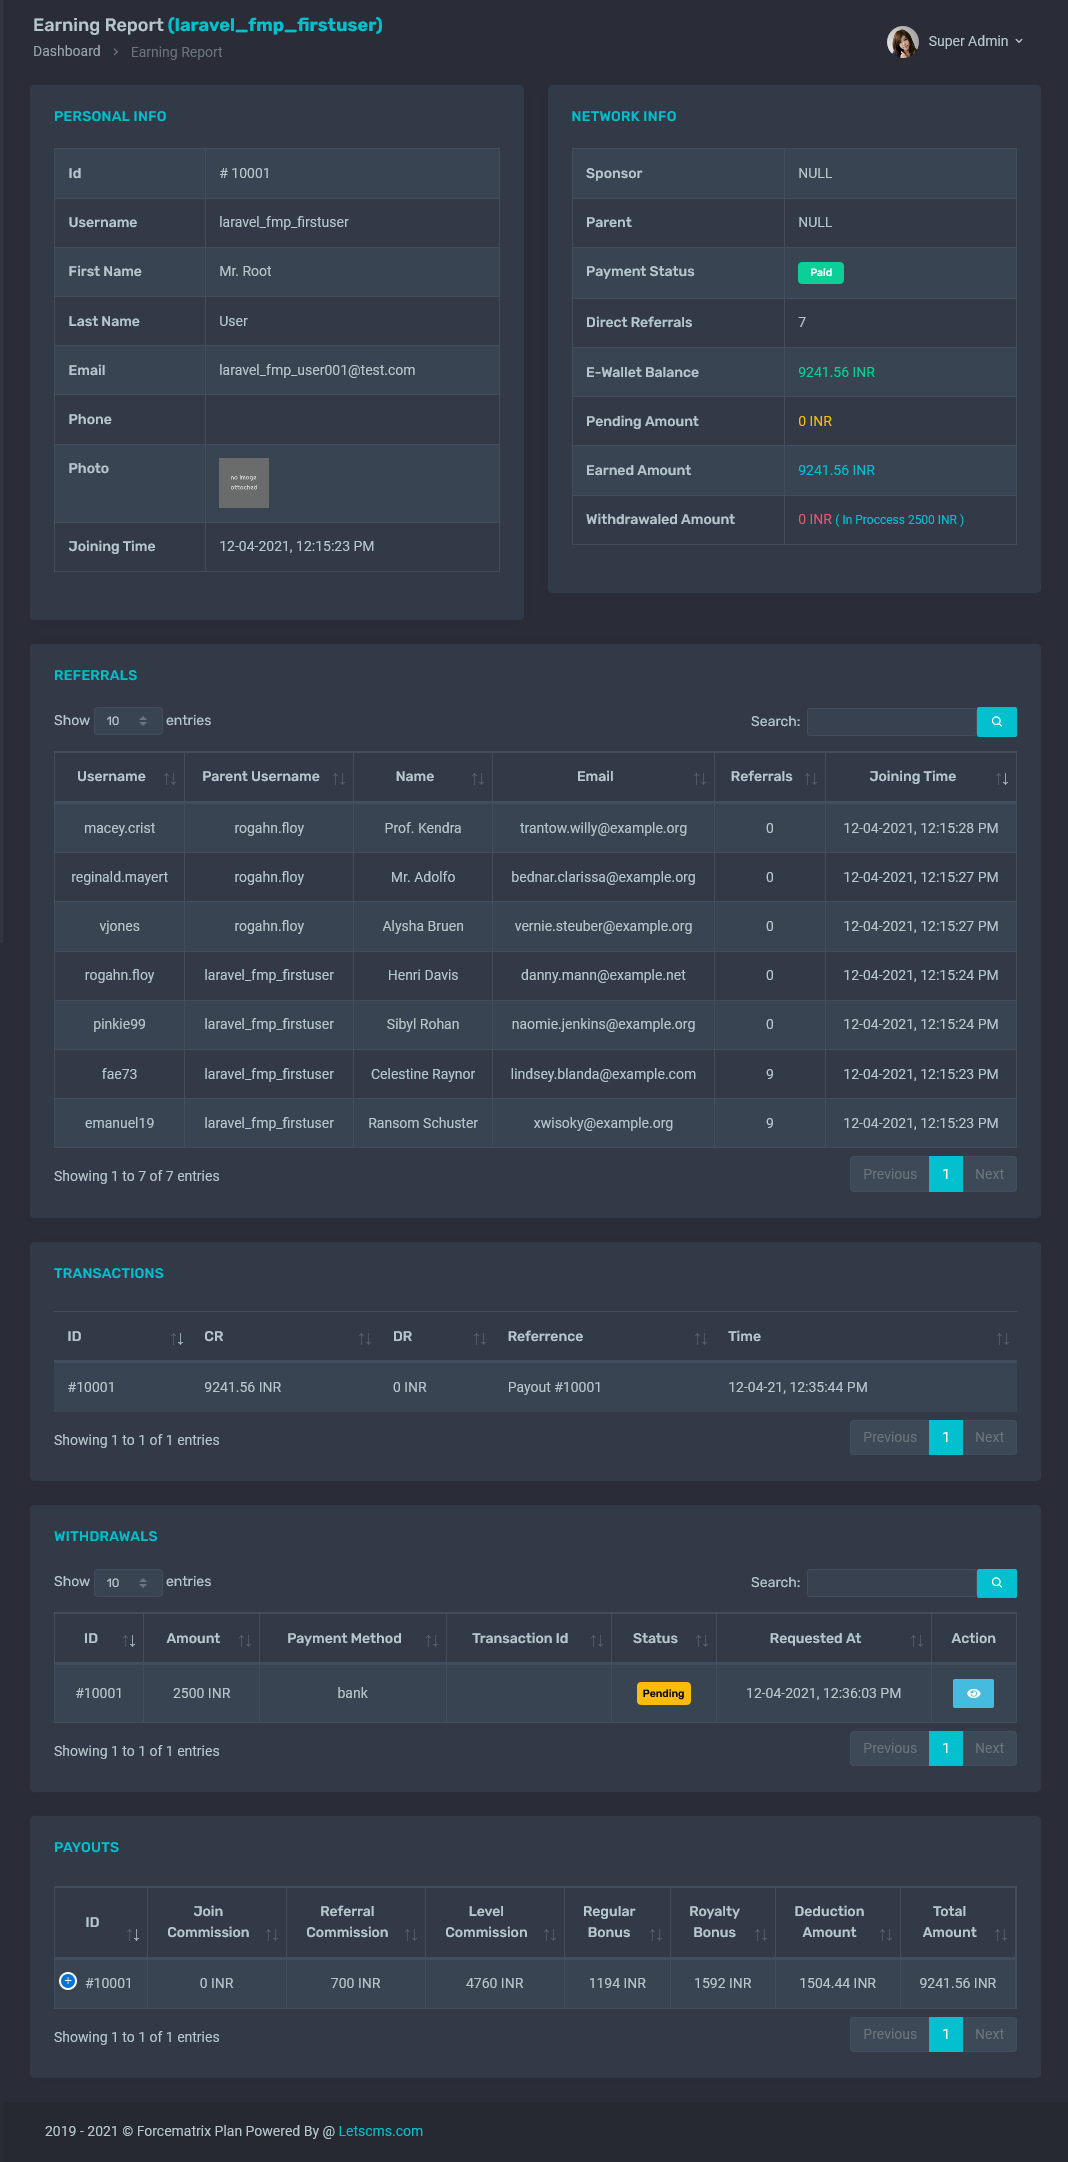
Task: Focus the Referrals search input field
Action: 891,722
